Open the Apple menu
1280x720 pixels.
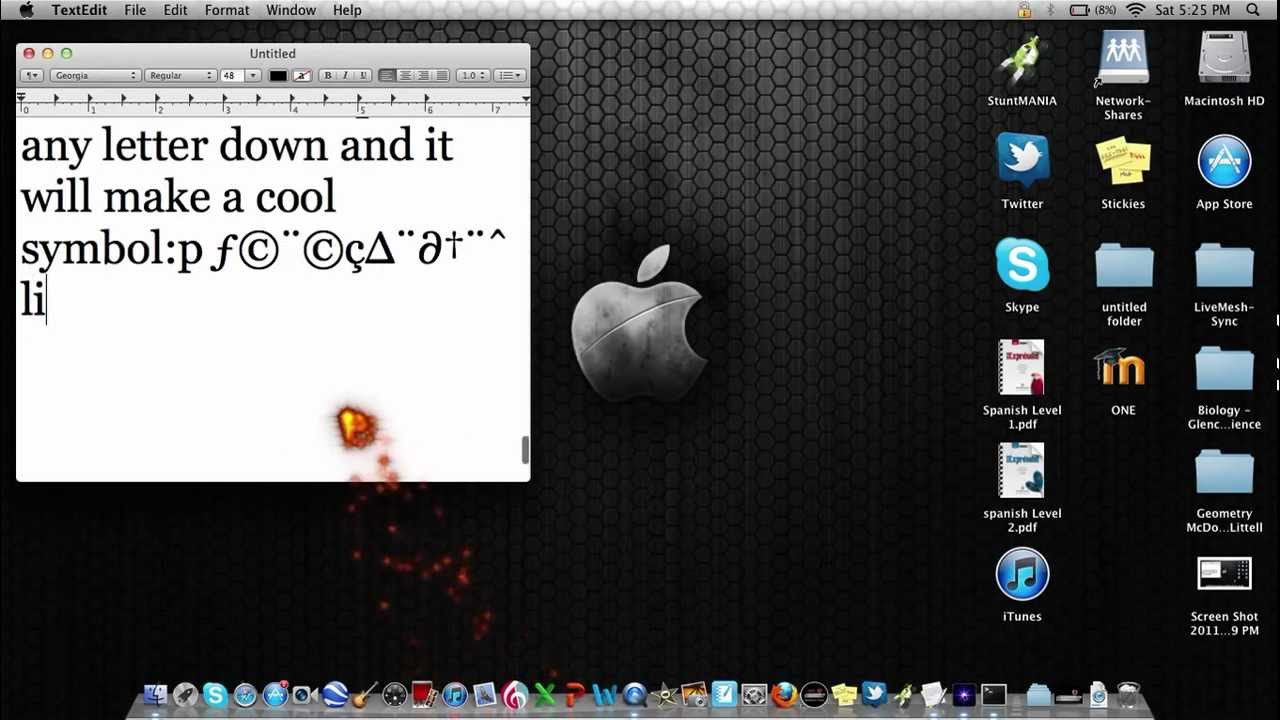(26, 10)
